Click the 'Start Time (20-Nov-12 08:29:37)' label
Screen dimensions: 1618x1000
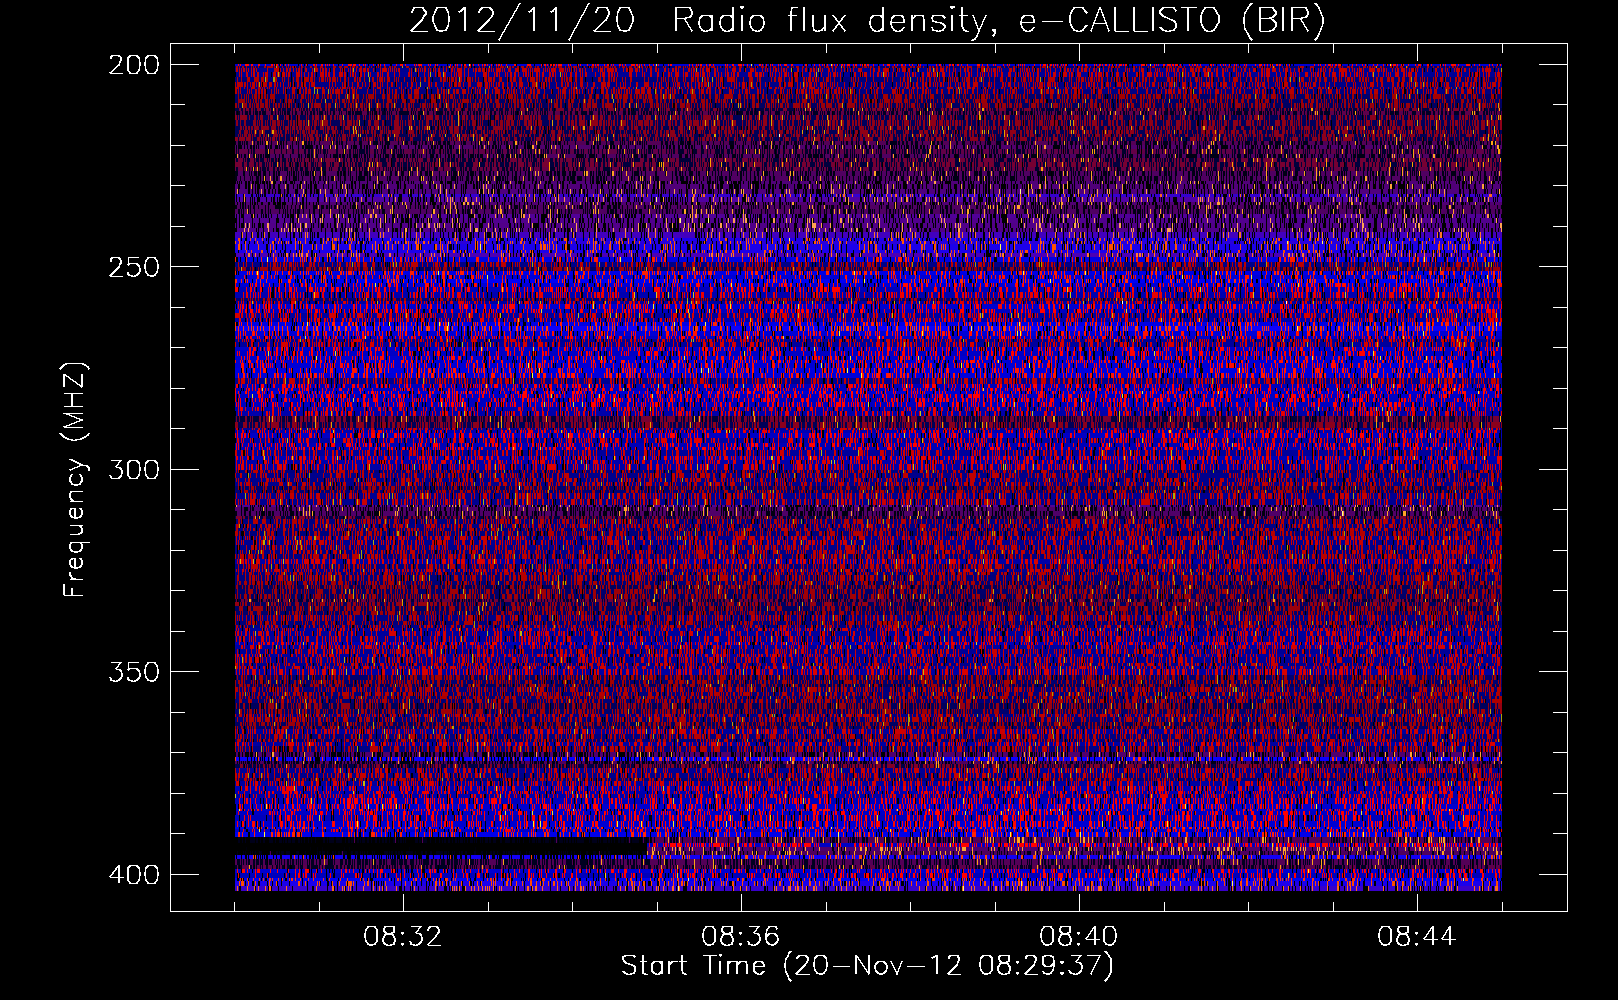[x=867, y=966]
